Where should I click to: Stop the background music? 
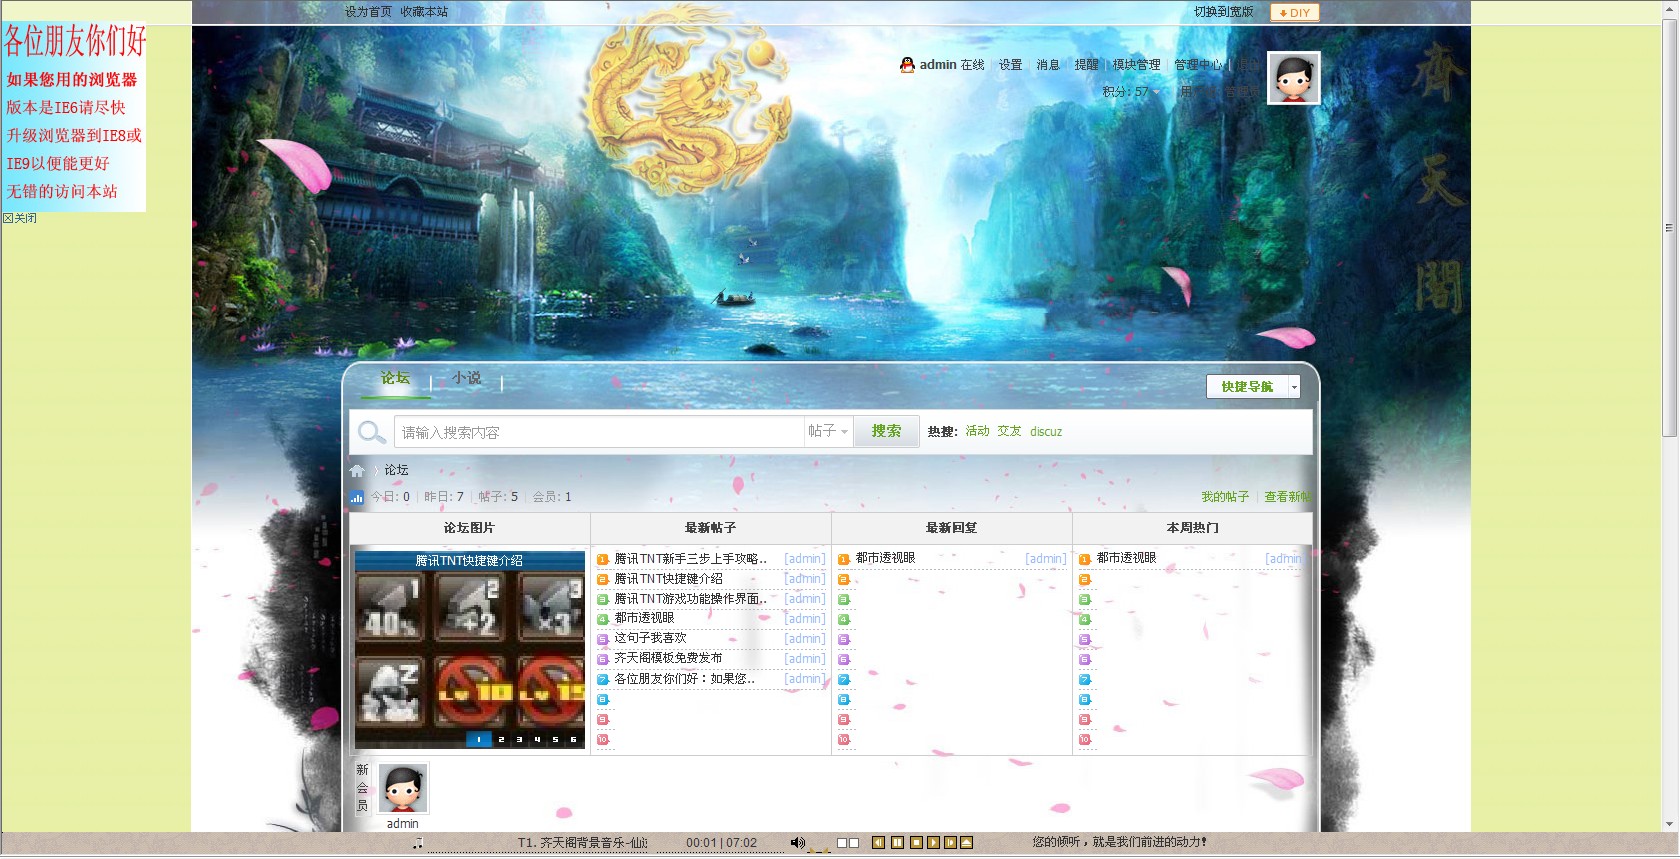coord(916,843)
